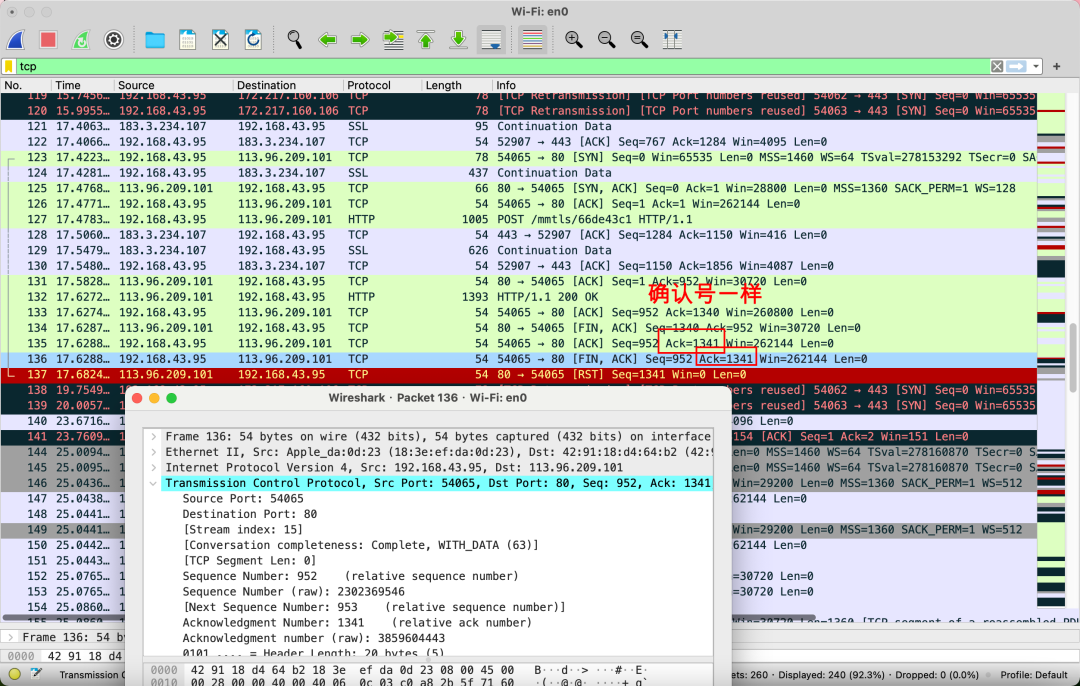The height and width of the screenshot is (686, 1080).
Task: Select the Acknowledgment Number: 1341 field
Action: [357, 623]
